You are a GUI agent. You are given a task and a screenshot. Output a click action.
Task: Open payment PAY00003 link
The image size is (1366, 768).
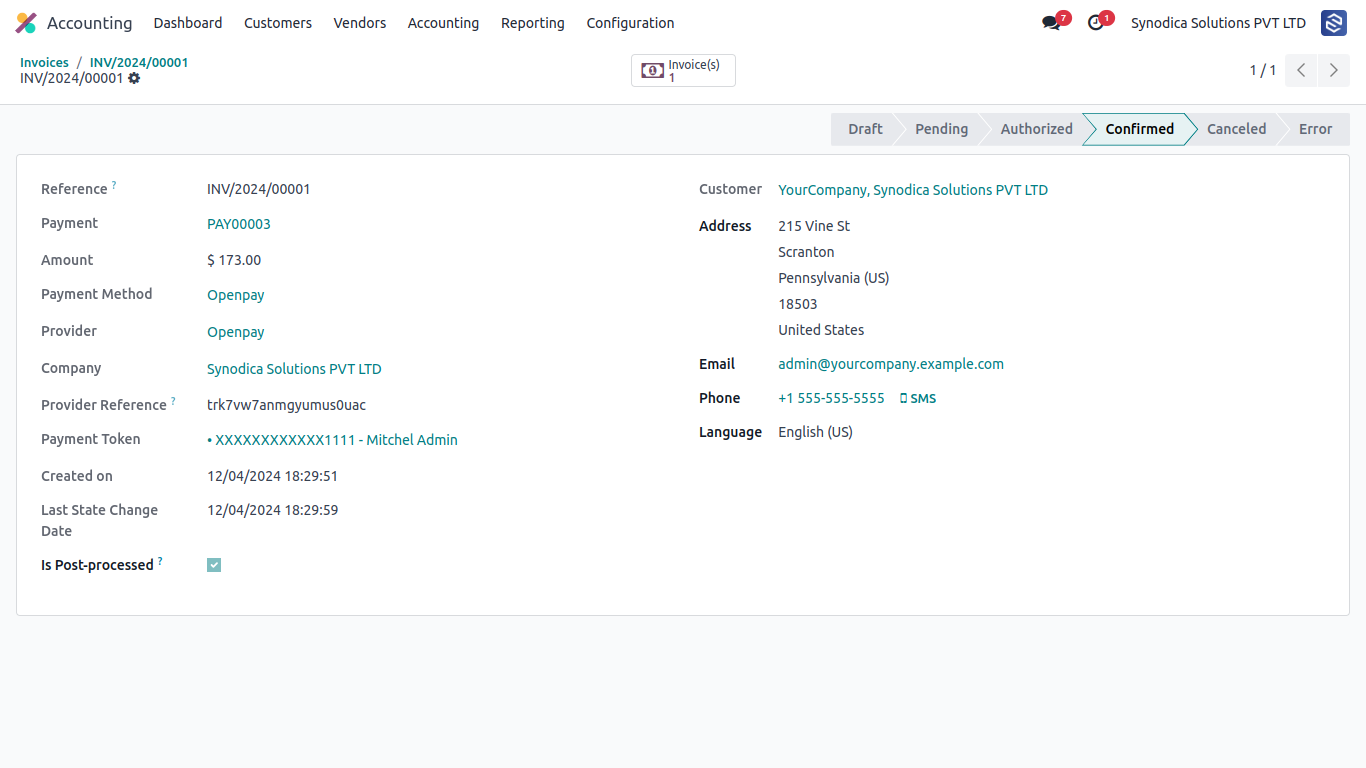tap(239, 224)
